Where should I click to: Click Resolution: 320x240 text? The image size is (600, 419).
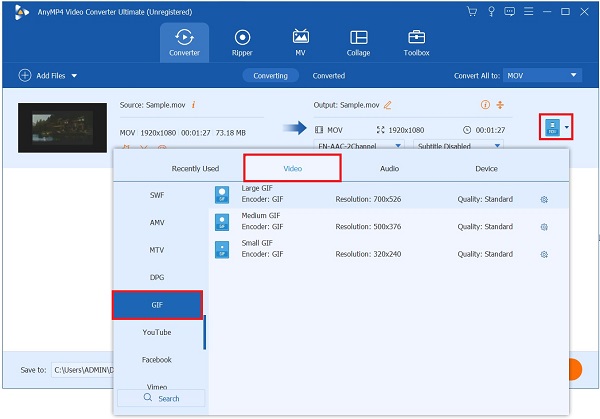tap(368, 254)
